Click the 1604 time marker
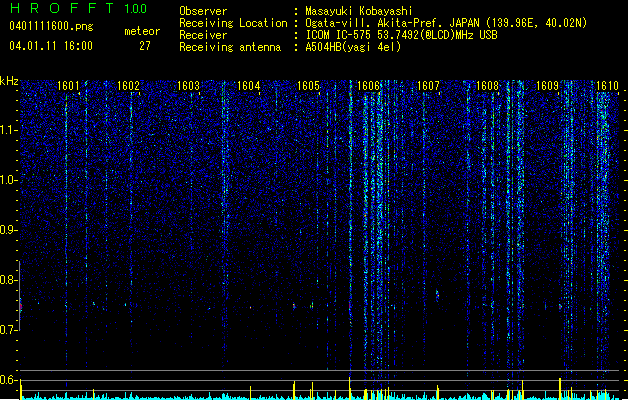This screenshot has width=629, height=400. click(x=248, y=86)
